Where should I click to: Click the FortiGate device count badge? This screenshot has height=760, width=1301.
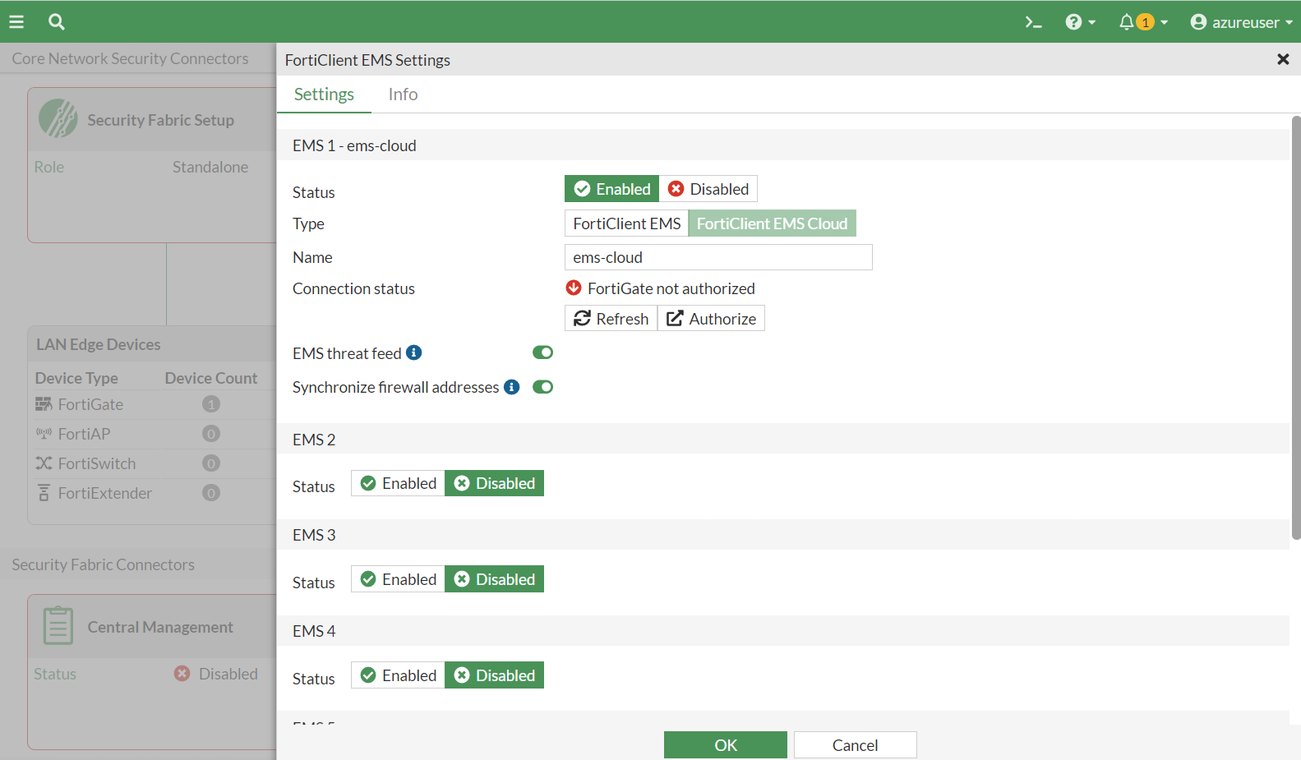point(211,404)
